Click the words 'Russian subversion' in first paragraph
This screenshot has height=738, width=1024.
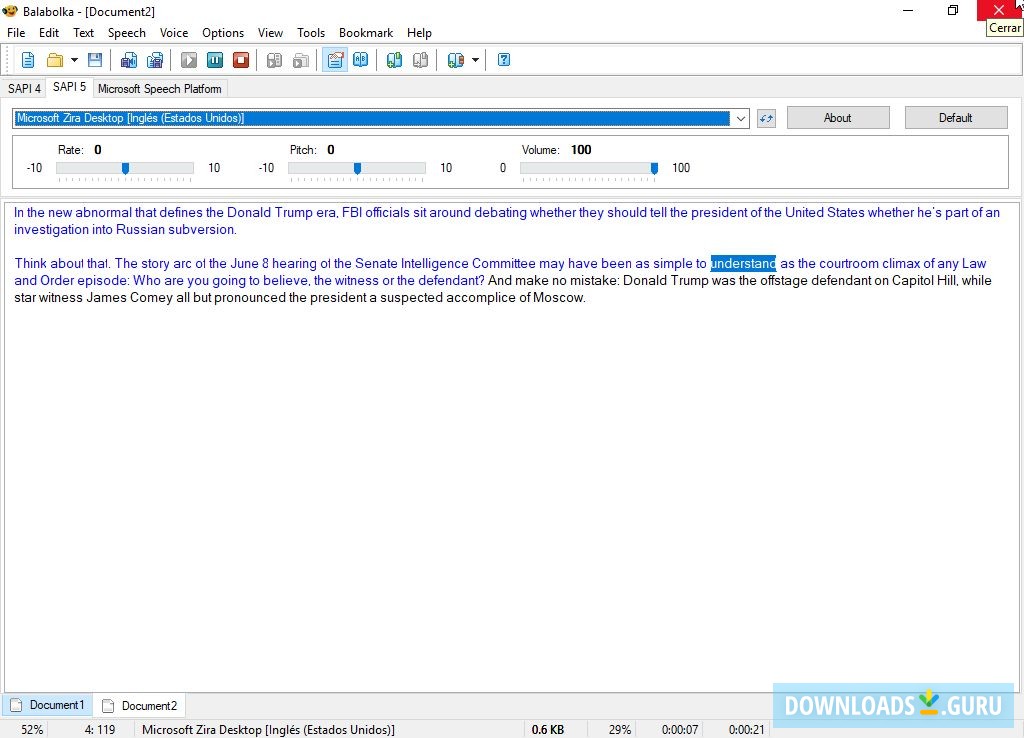tap(175, 230)
